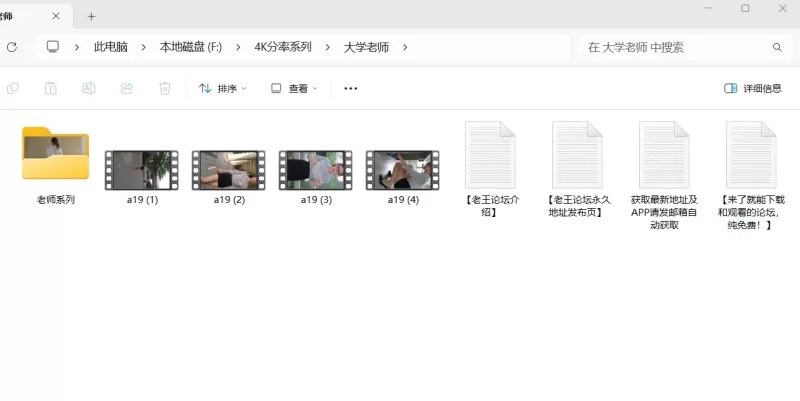Go to 4K分率系列 in breadcrumb
The width and height of the screenshot is (800, 401).
[283, 47]
